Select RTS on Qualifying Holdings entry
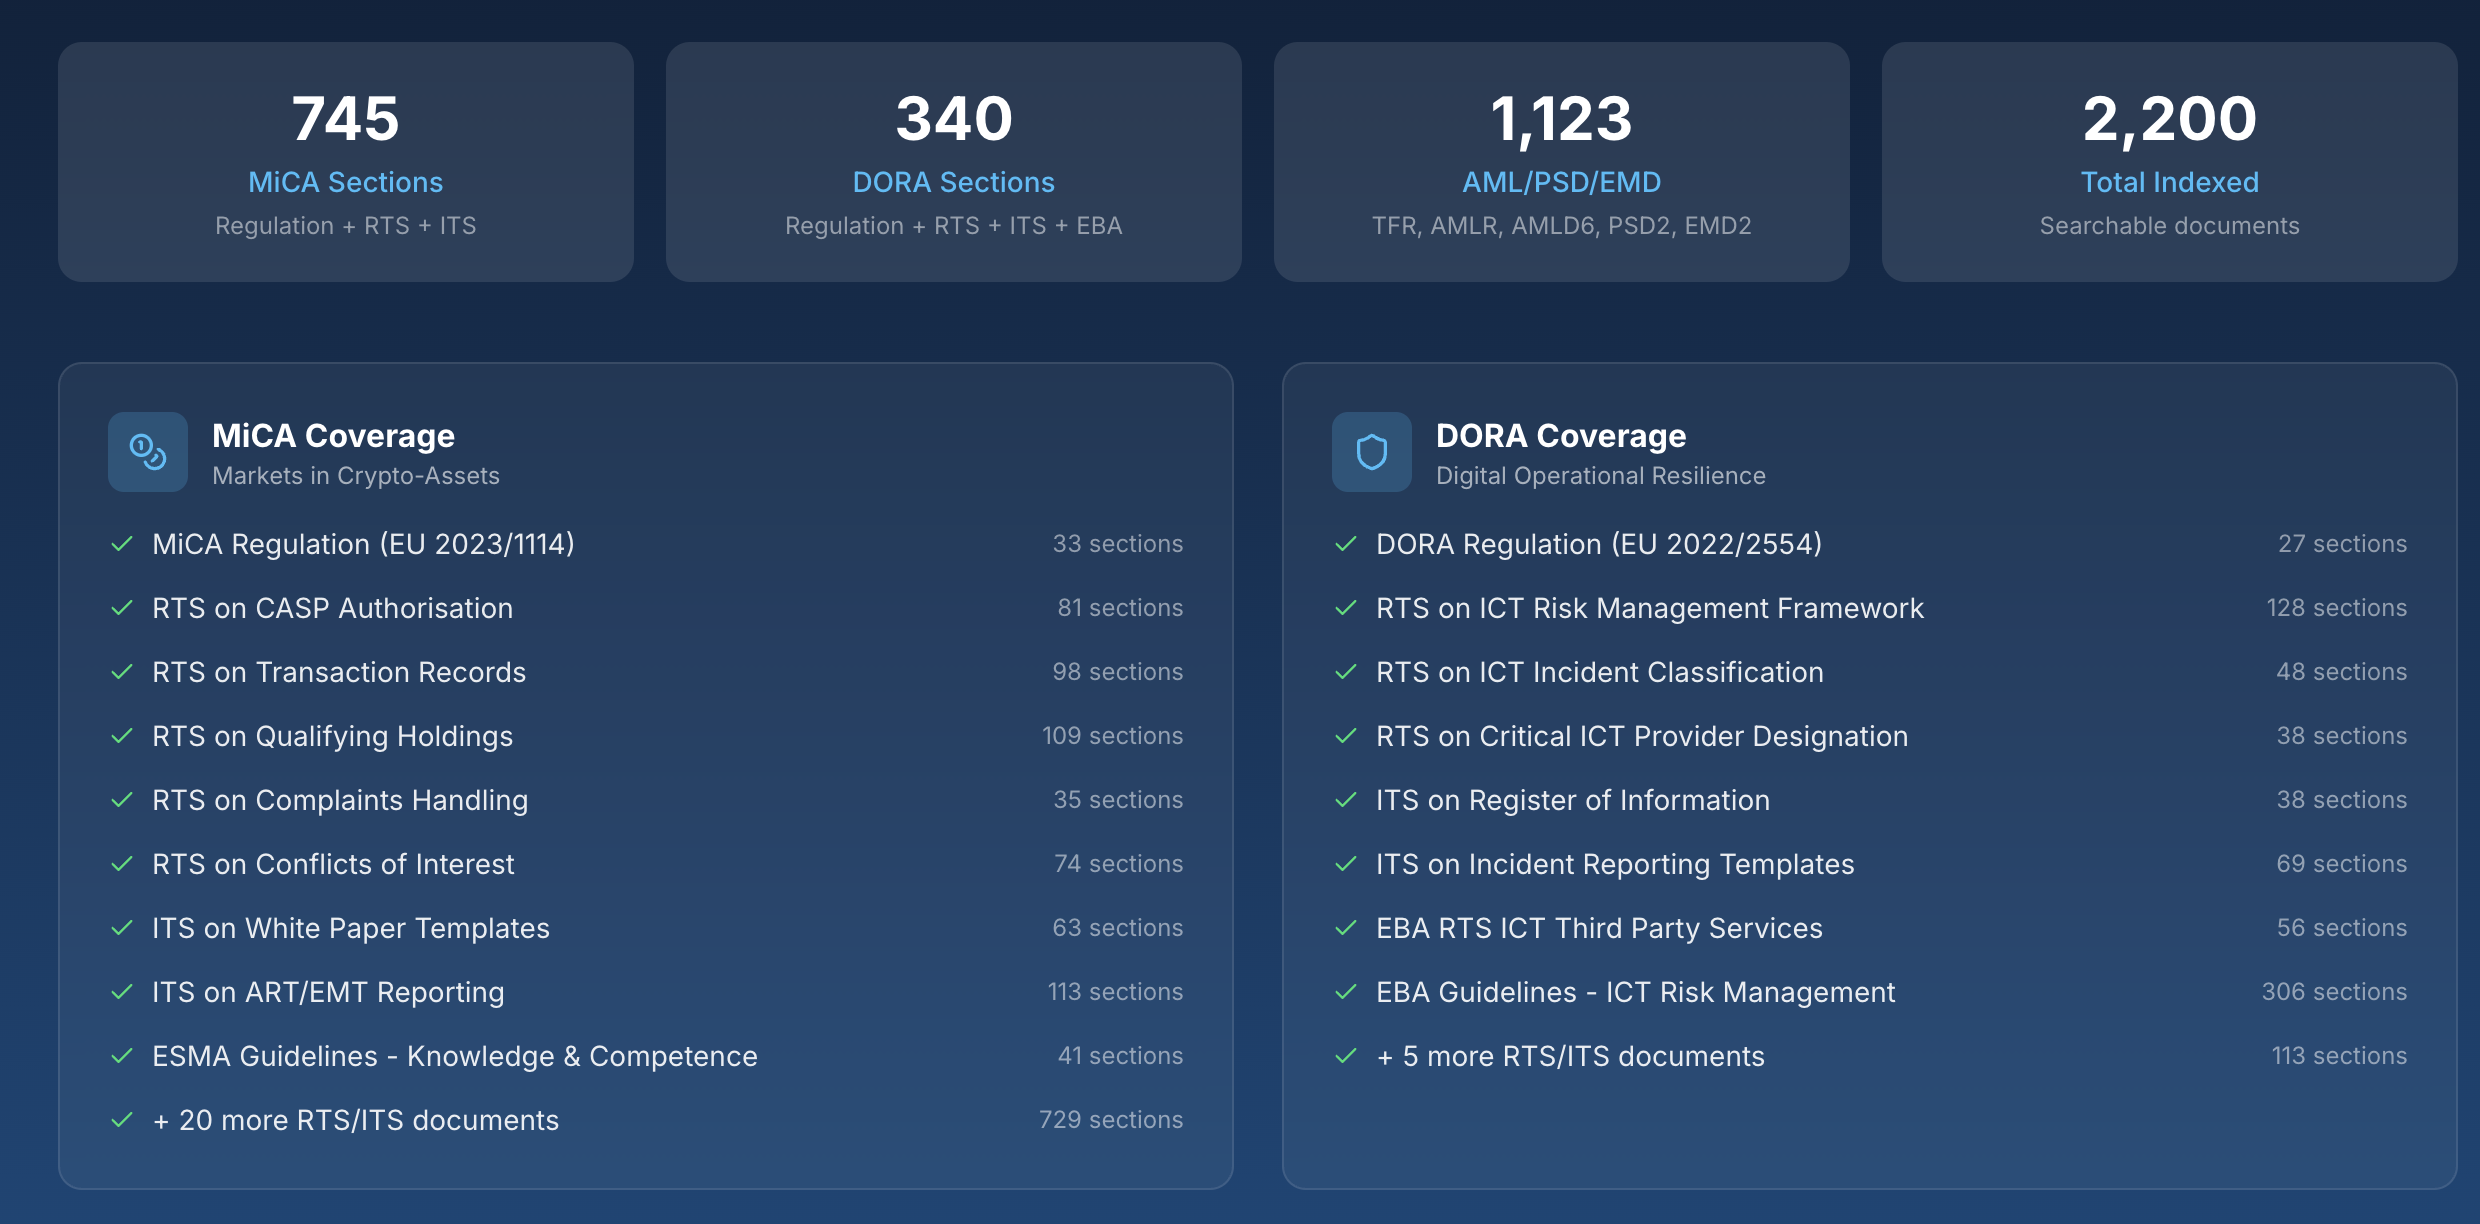Viewport: 2480px width, 1224px height. coord(332,736)
